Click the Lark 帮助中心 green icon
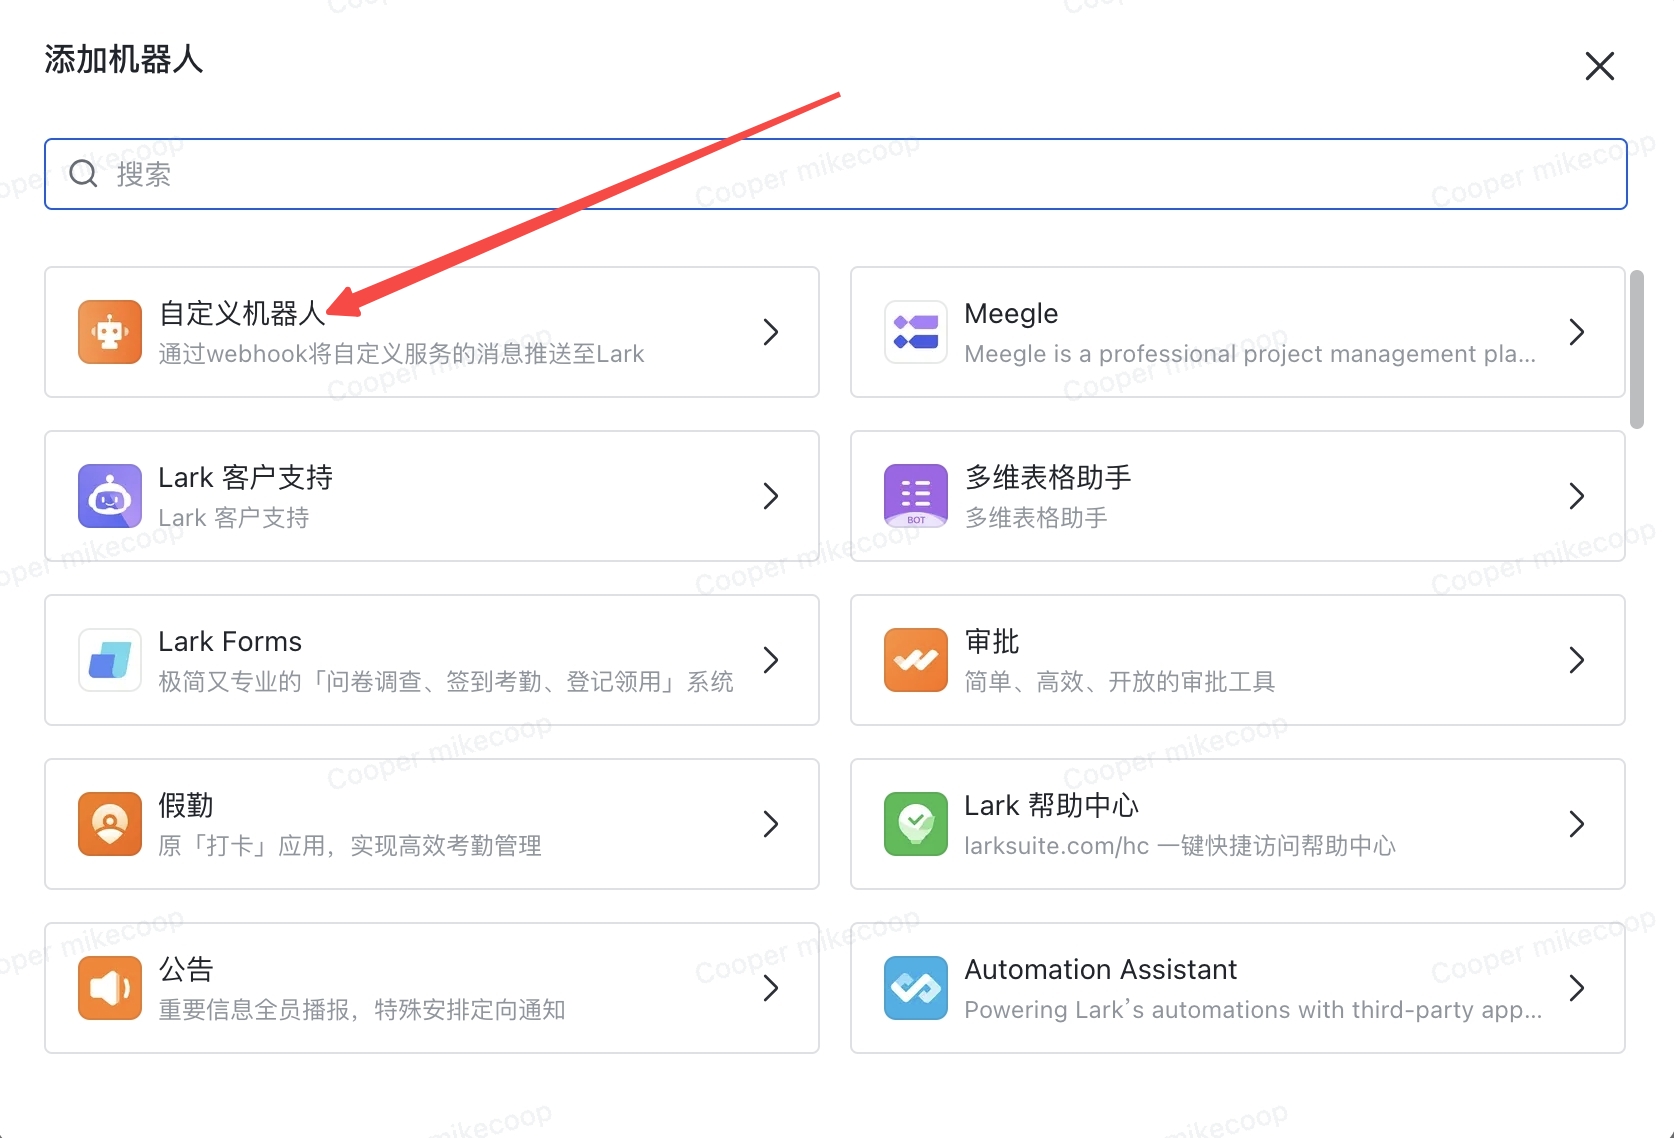The height and width of the screenshot is (1138, 1674). point(916,824)
